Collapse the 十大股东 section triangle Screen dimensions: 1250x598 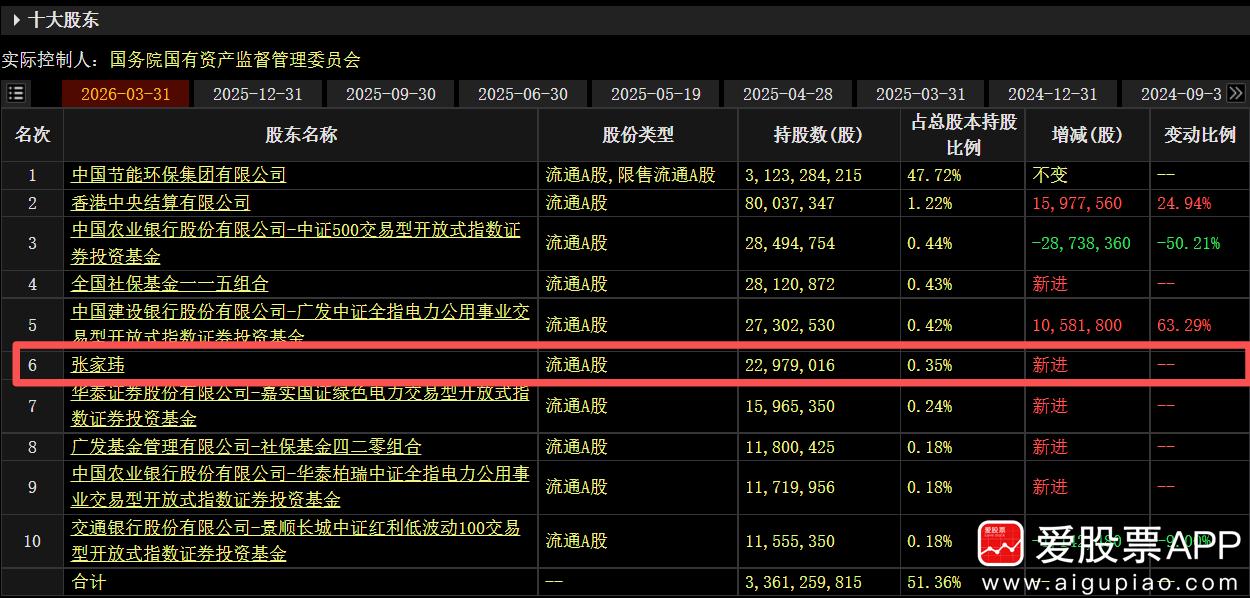click(18, 19)
